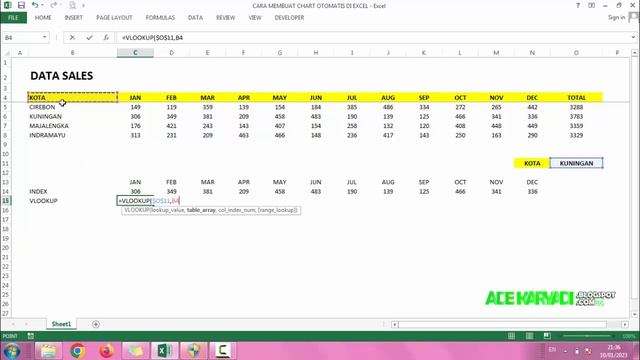Switch to Page Break Preview in status bar
The height and width of the screenshot is (360, 640).
point(547,336)
